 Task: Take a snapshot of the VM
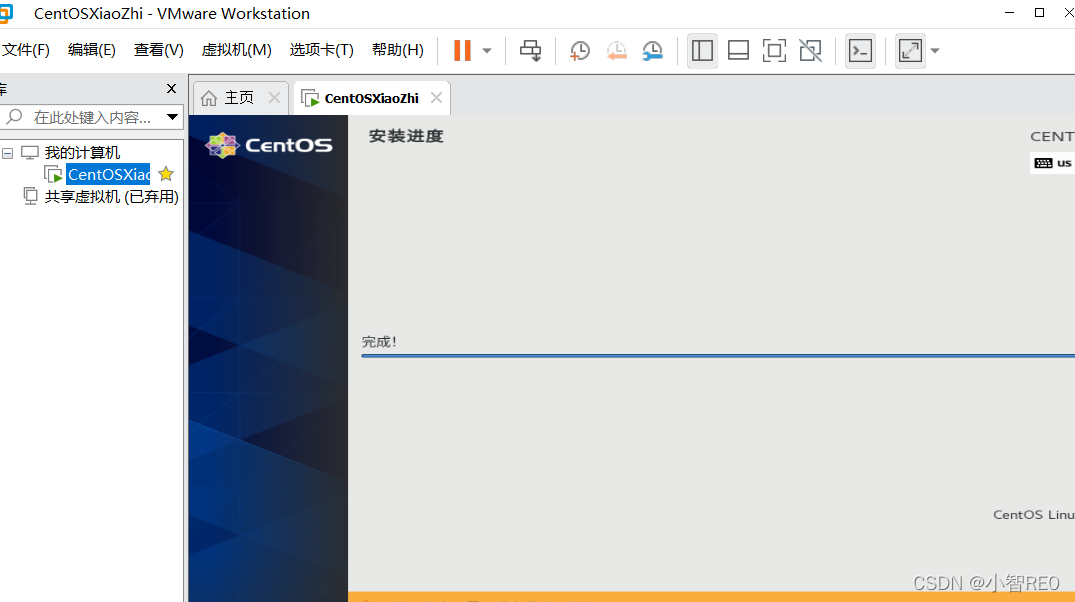pyautogui.click(x=579, y=50)
